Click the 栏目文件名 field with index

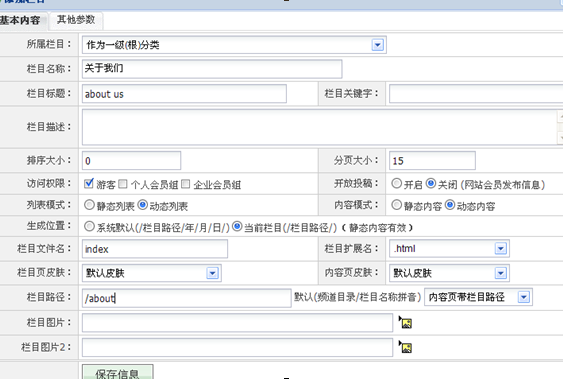(x=155, y=249)
